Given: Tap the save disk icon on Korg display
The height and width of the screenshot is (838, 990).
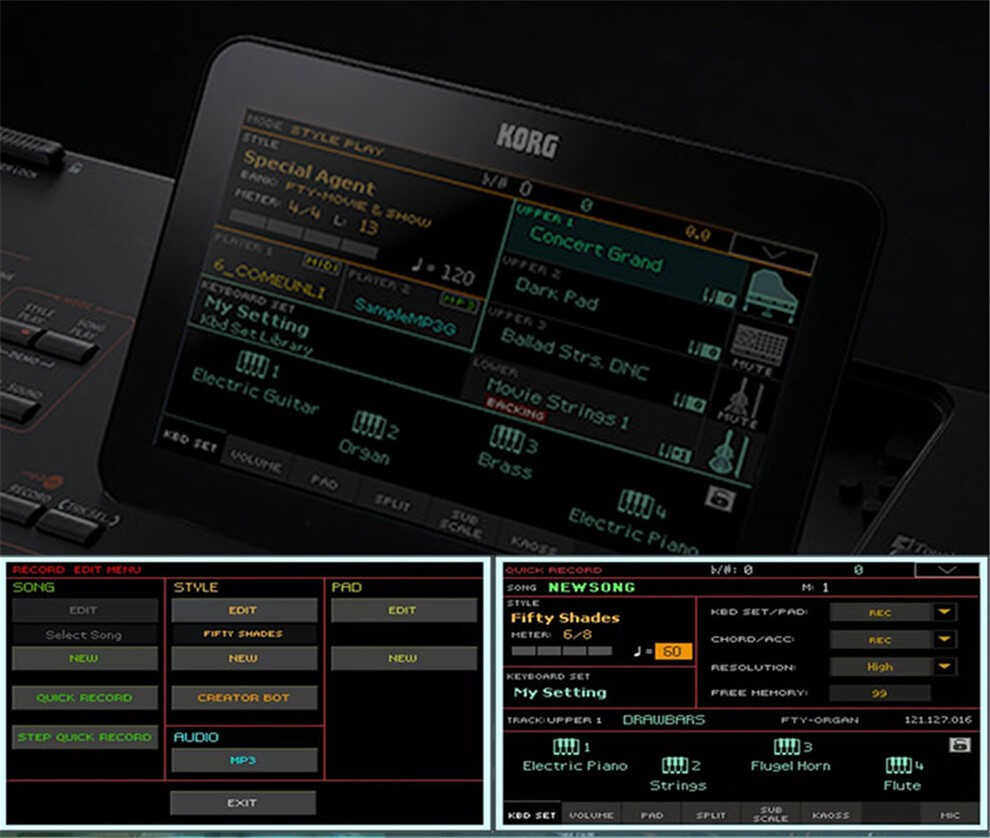Looking at the screenshot, I should point(720,499).
